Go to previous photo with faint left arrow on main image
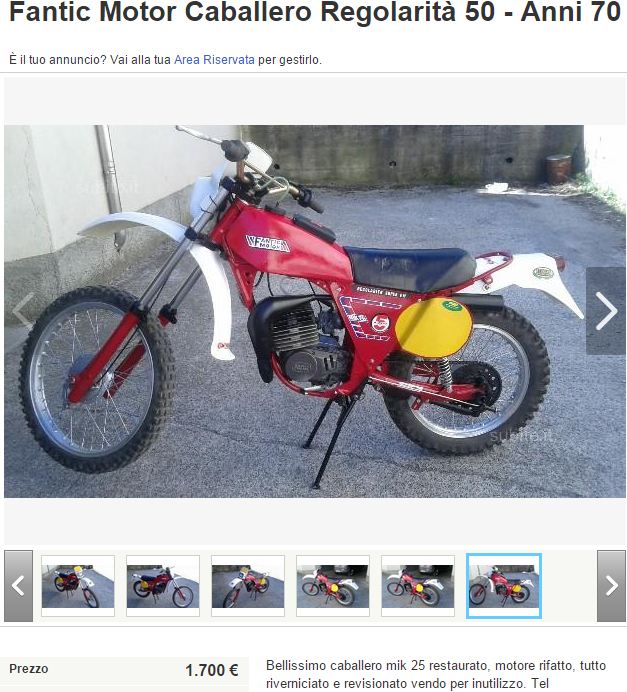Viewport: 627px width, 692px height. [x=22, y=311]
